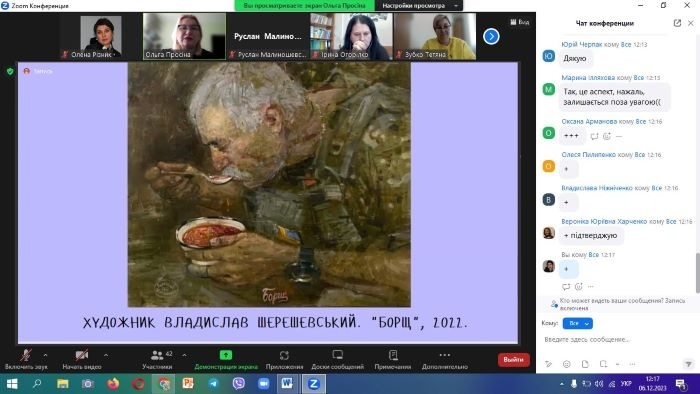Click the green encryption shield icon
The width and height of the screenshot is (700, 394).
[10, 71]
